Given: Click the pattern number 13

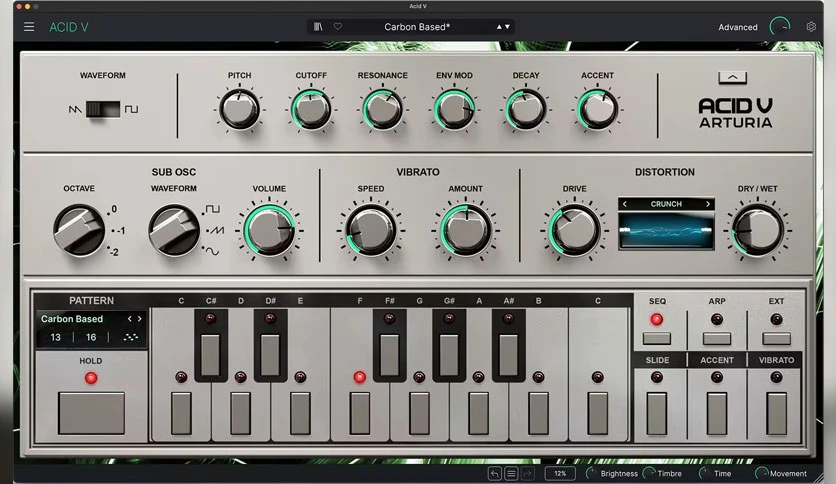Looking at the screenshot, I should 55,337.
